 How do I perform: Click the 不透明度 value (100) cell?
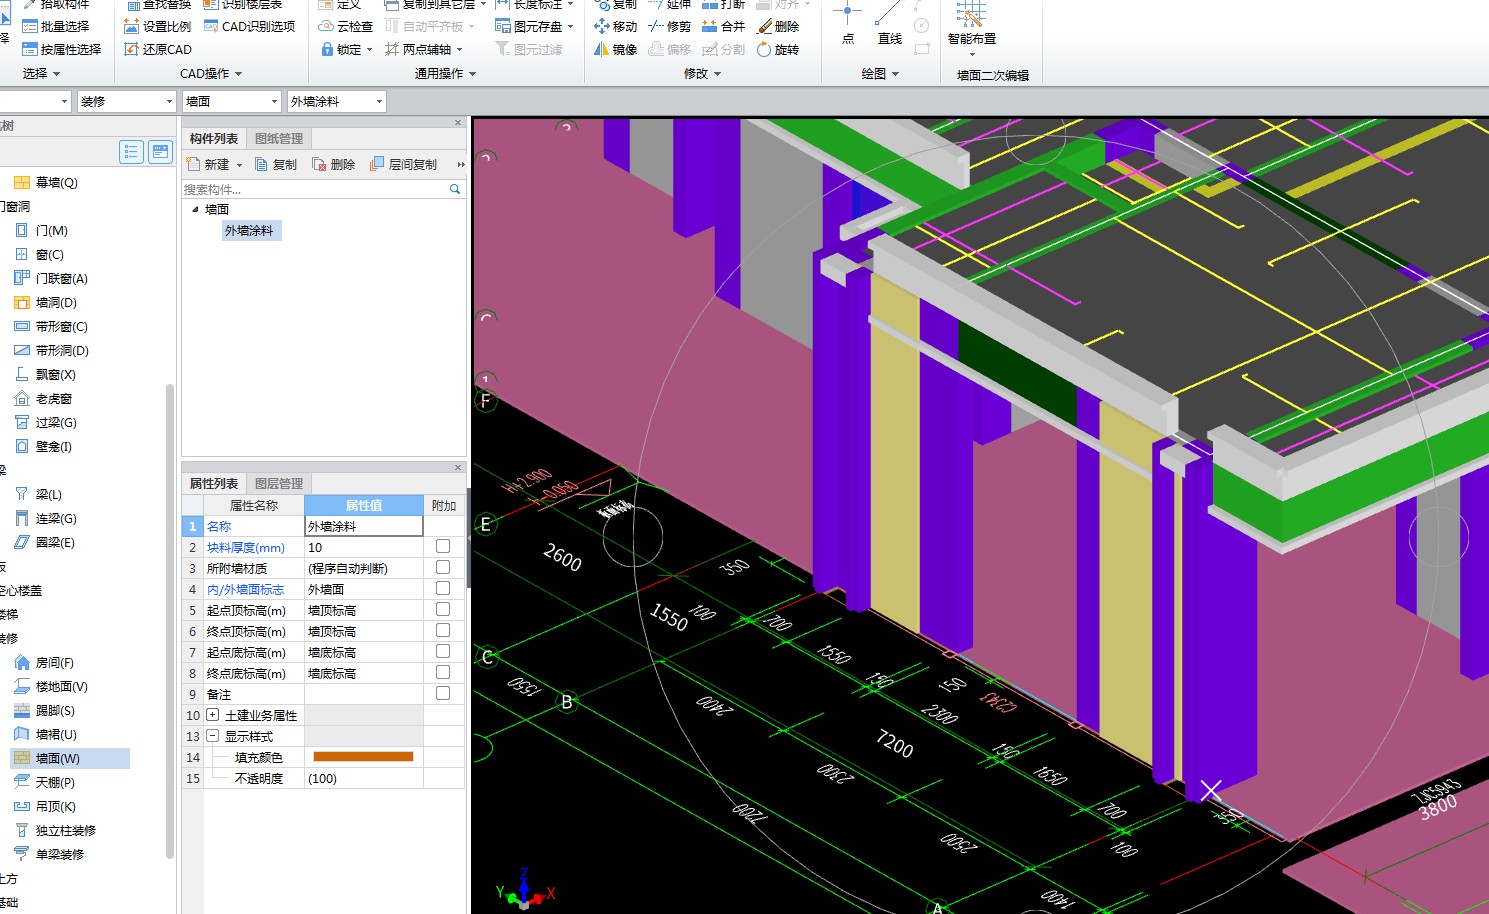point(364,778)
